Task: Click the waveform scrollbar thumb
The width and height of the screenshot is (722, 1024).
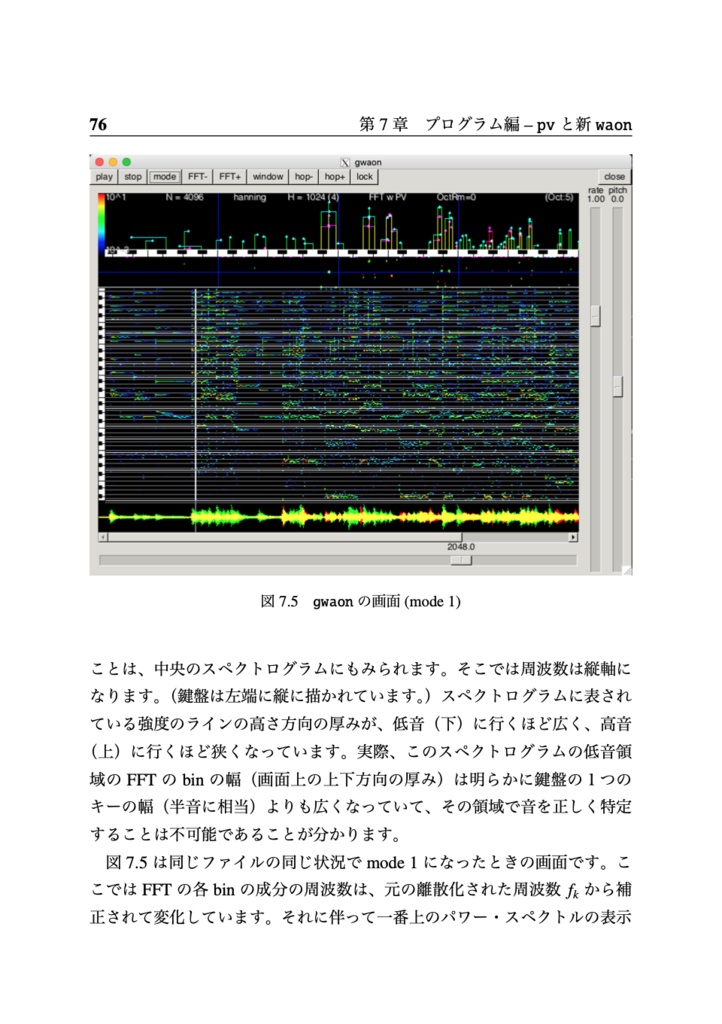Action: 285,537
